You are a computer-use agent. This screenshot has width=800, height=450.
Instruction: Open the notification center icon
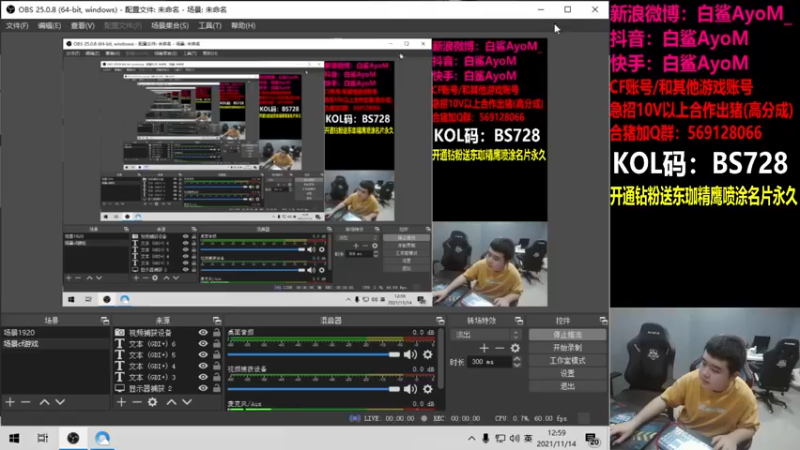coord(592,439)
